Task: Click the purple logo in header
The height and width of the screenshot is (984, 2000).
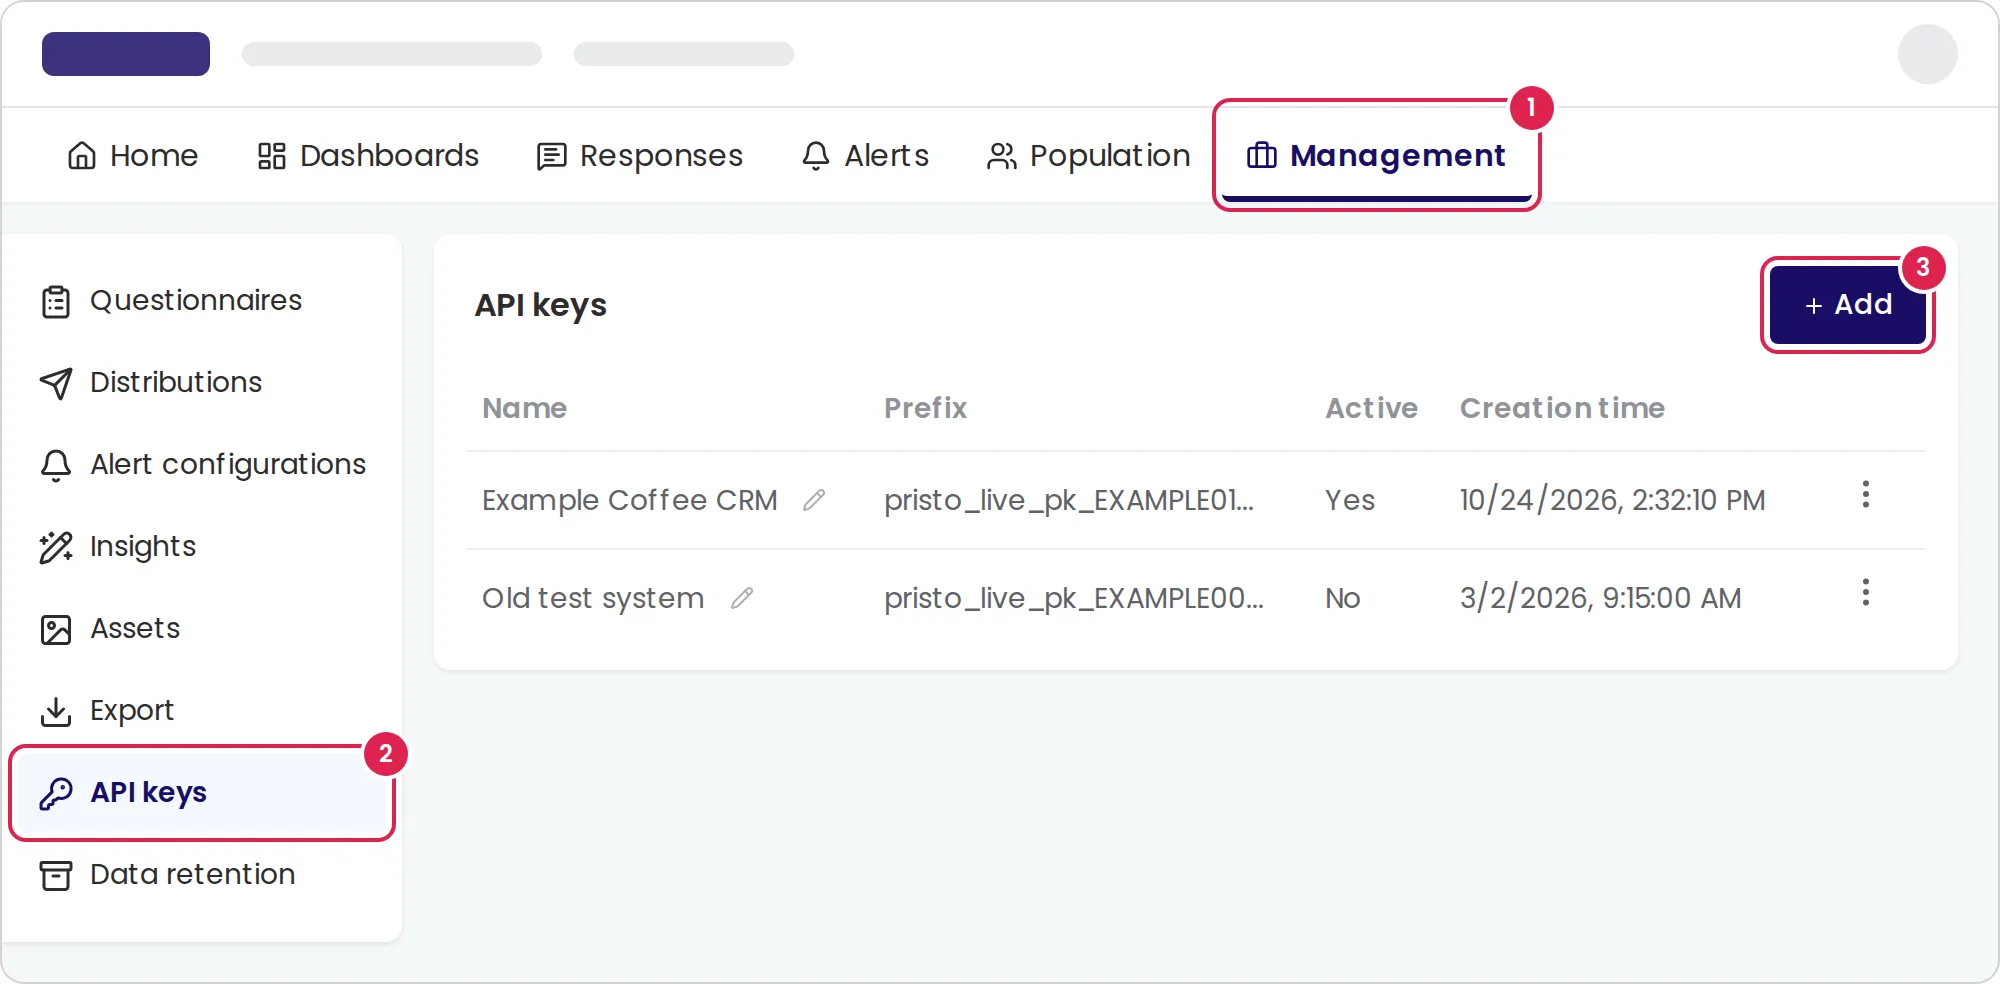Action: (126, 54)
